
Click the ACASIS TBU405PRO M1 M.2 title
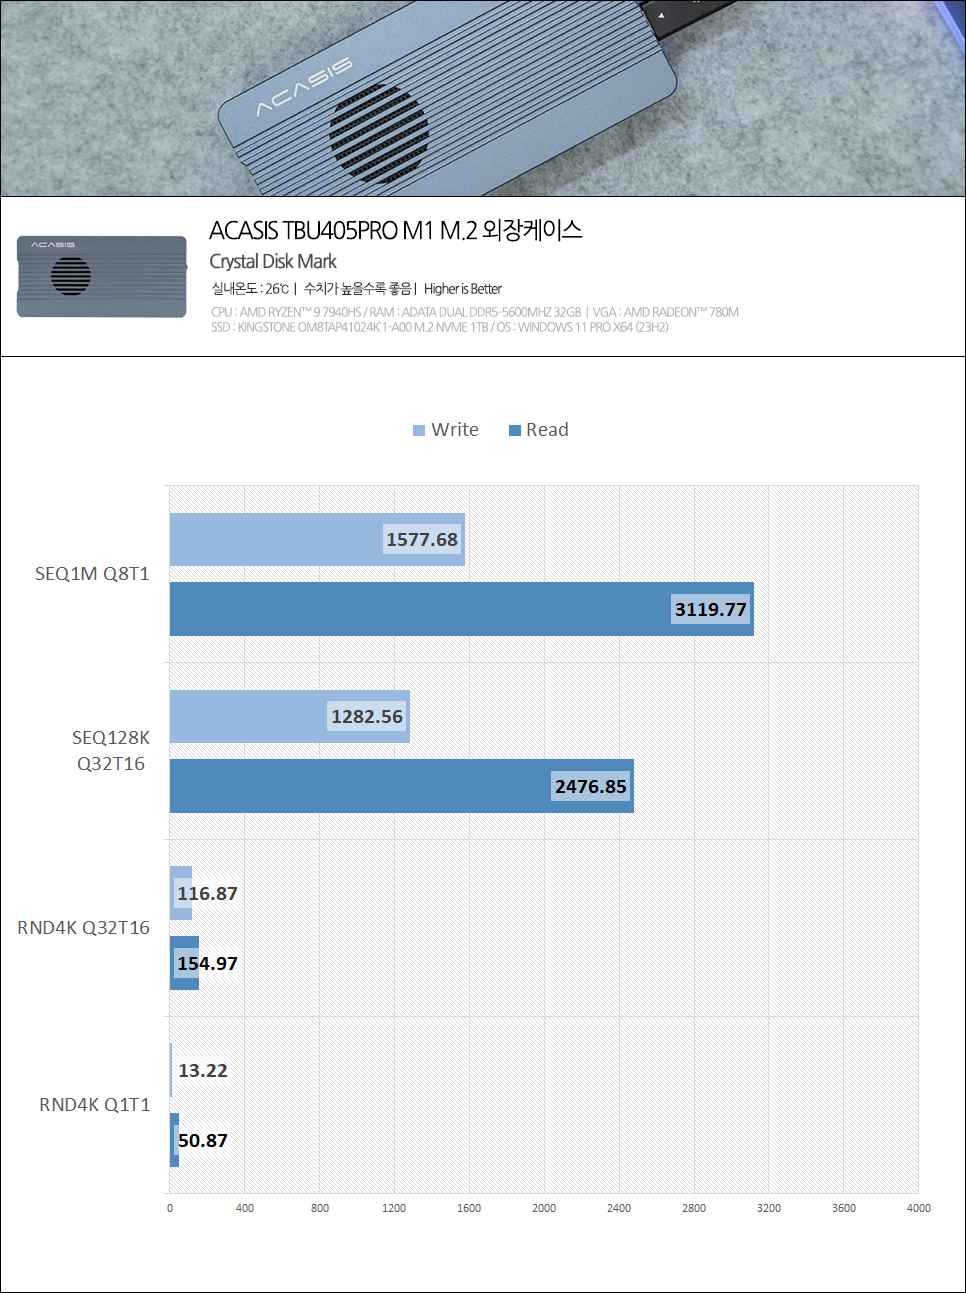click(x=395, y=231)
